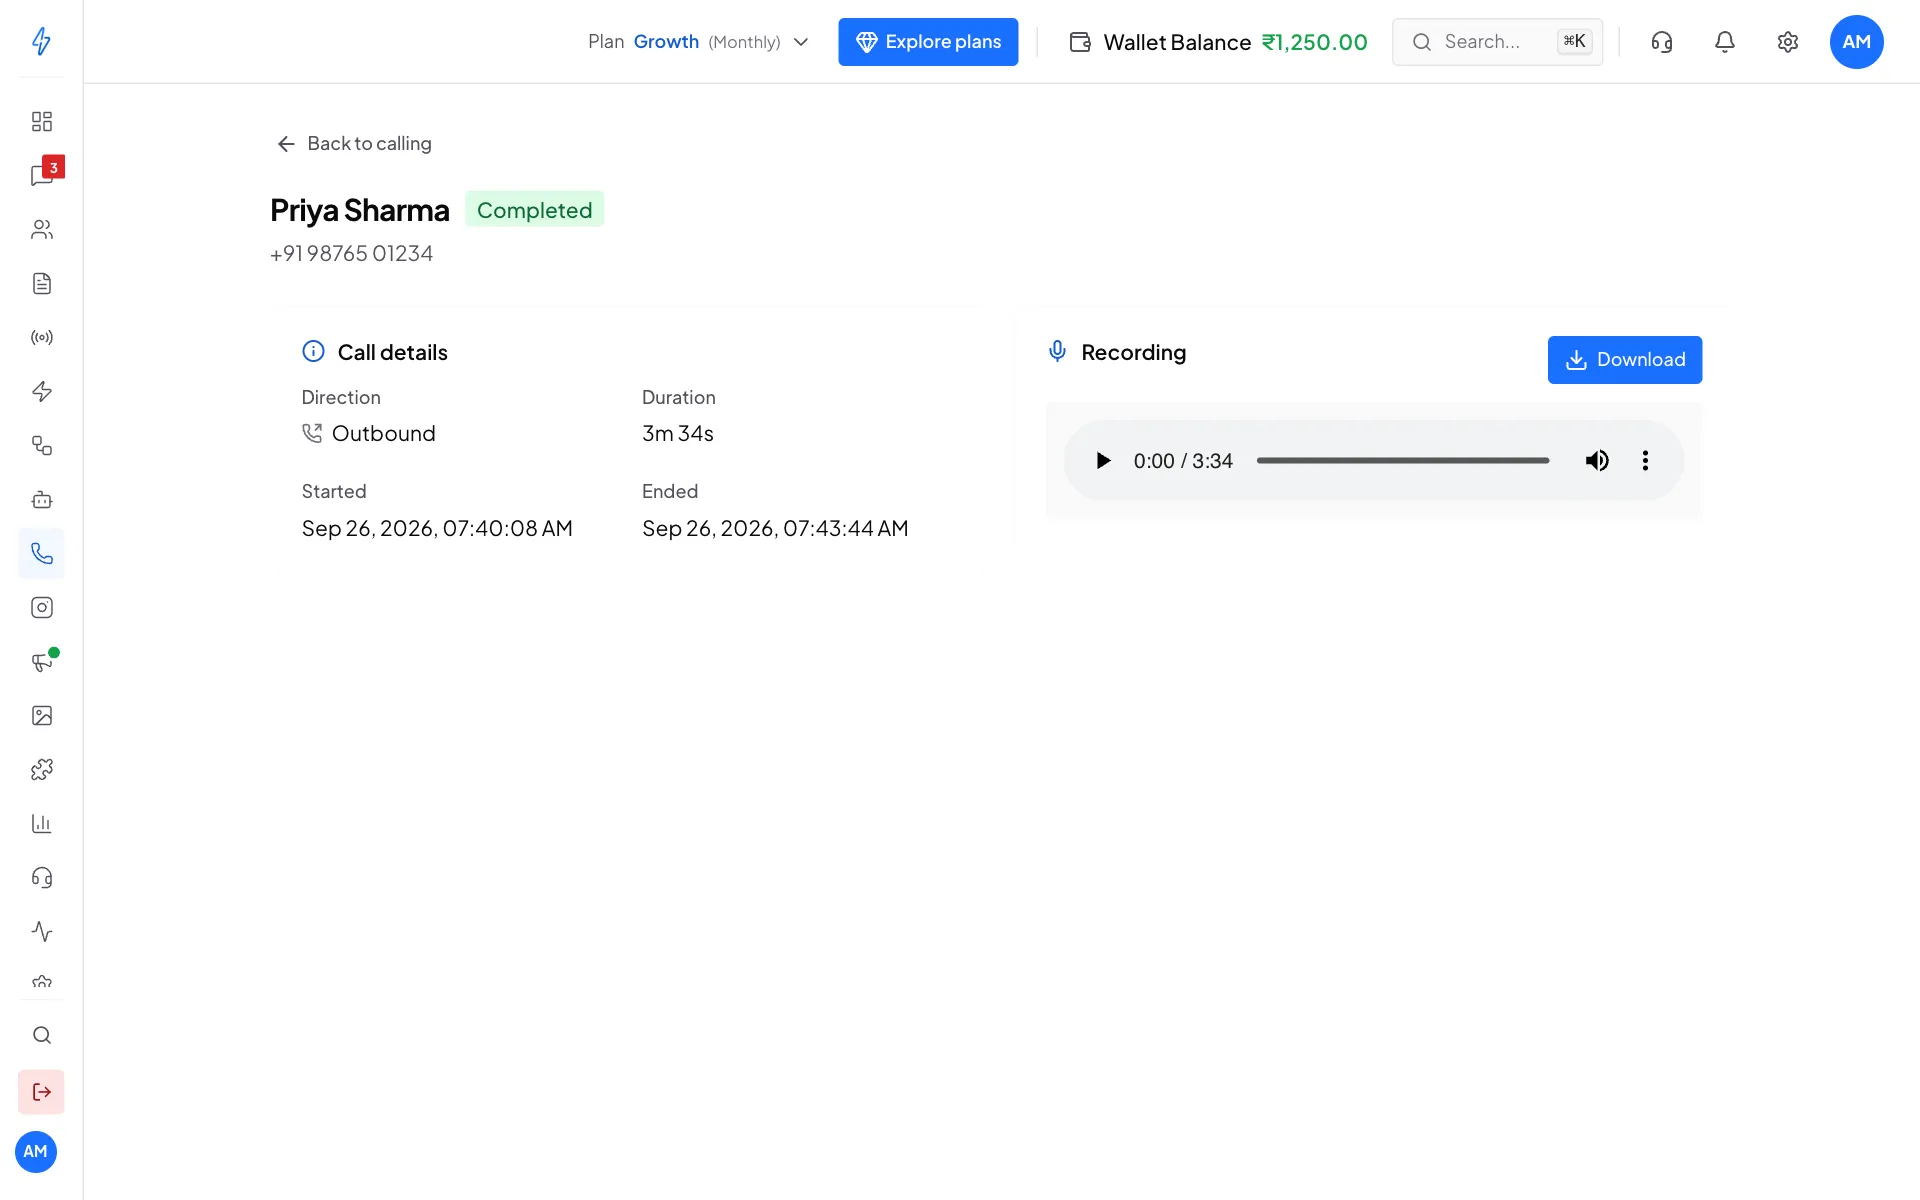Download the call recording

click(x=1625, y=360)
